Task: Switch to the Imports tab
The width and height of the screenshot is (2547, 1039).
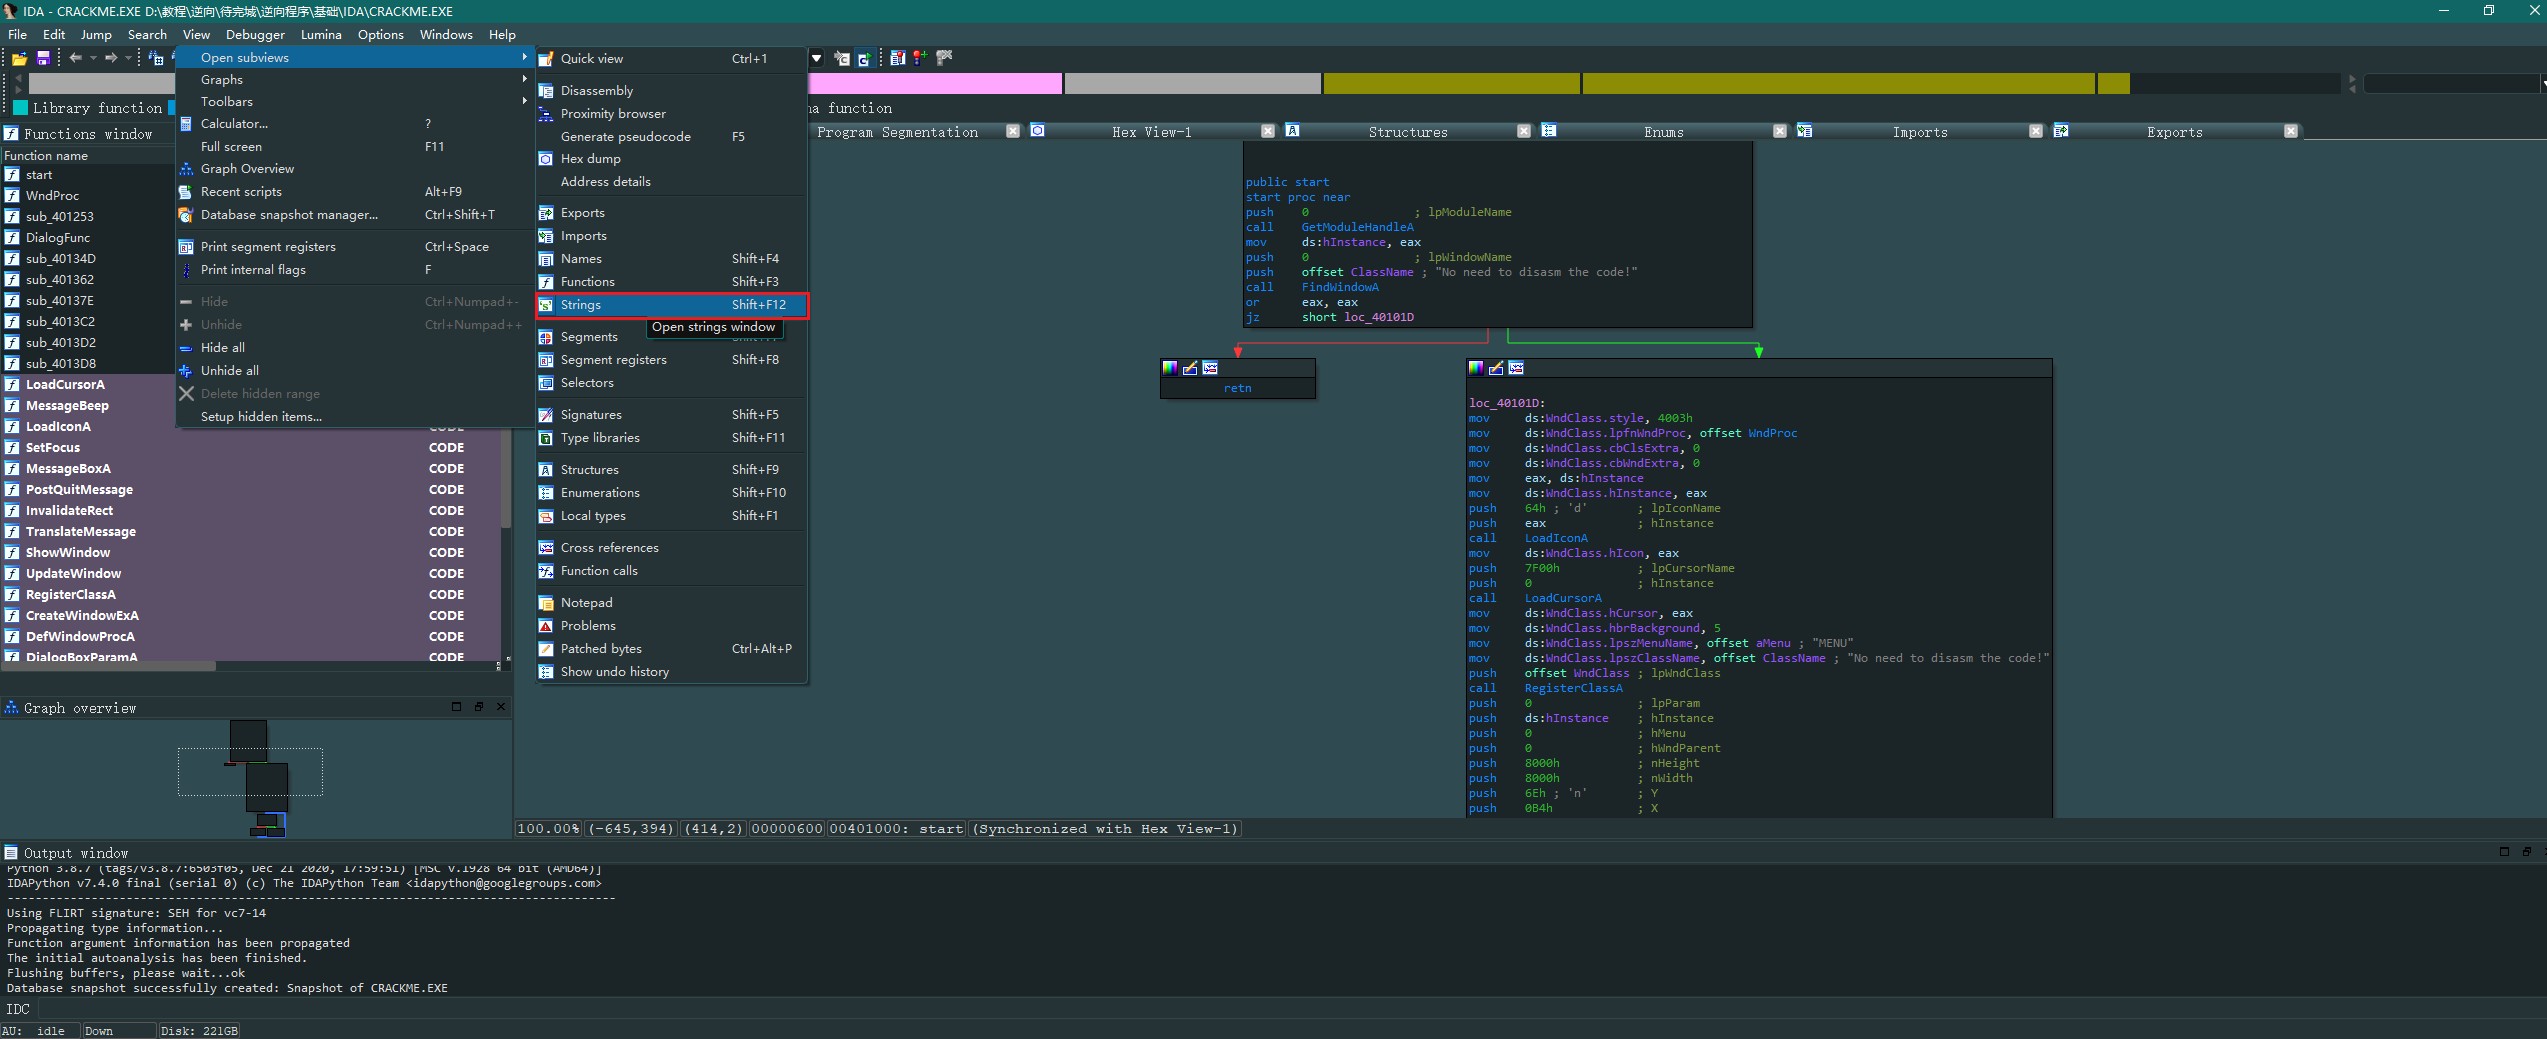Action: click(x=1919, y=132)
